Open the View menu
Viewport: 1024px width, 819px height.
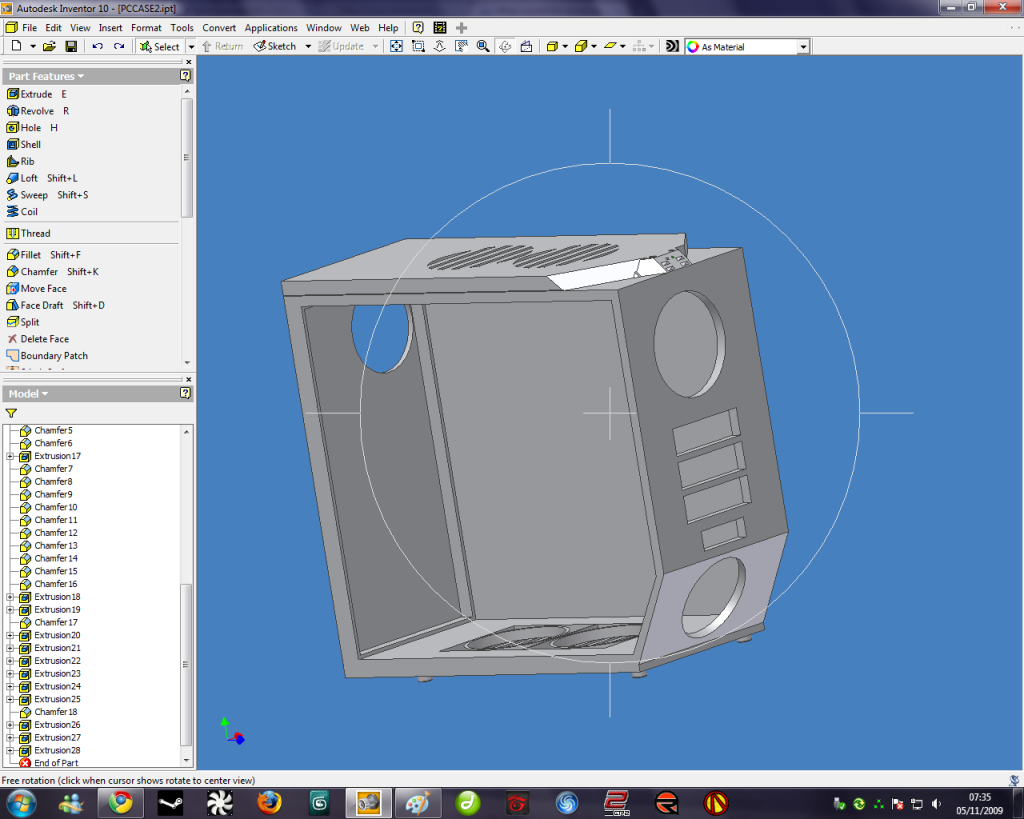point(80,27)
